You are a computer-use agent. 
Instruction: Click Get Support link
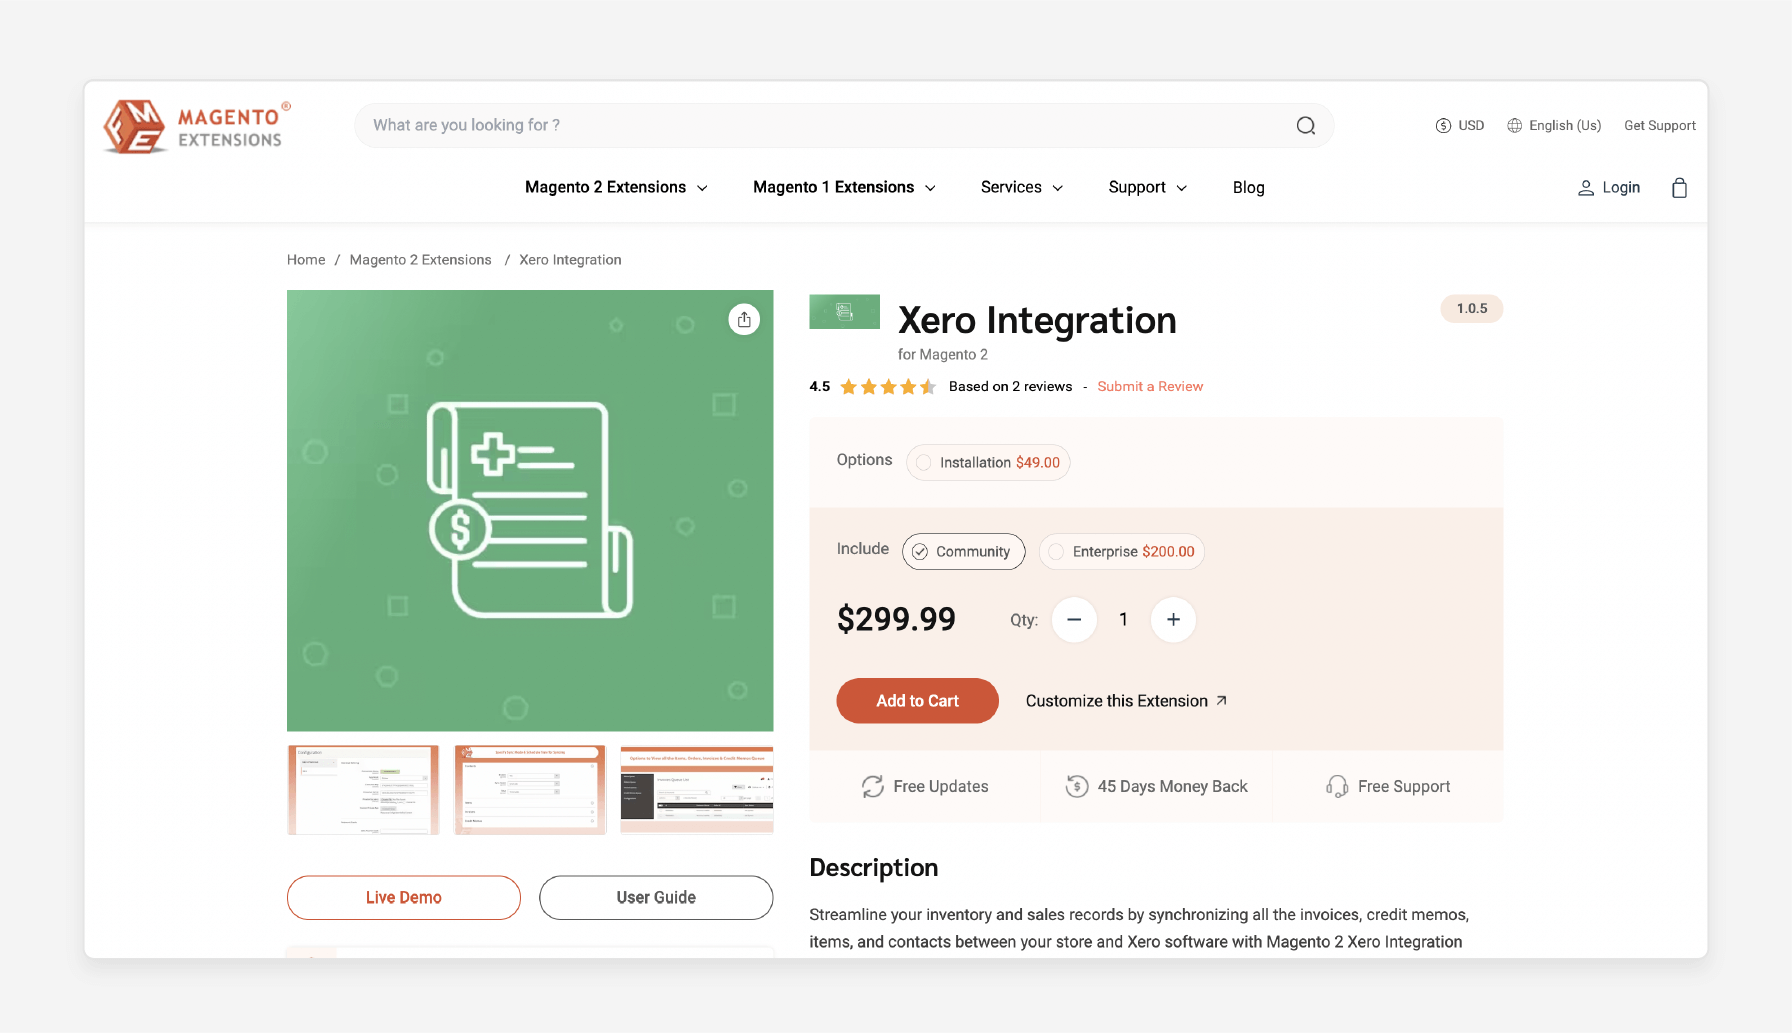point(1660,126)
